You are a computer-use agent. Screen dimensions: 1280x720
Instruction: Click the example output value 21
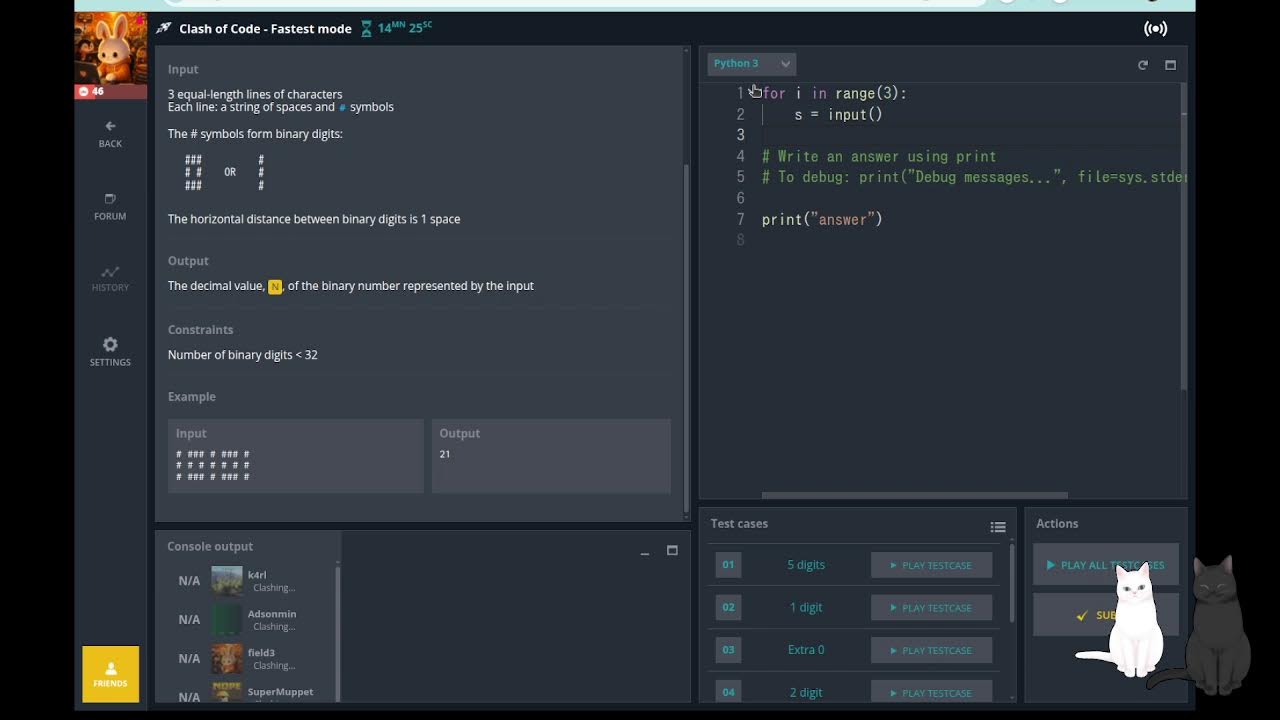(445, 454)
